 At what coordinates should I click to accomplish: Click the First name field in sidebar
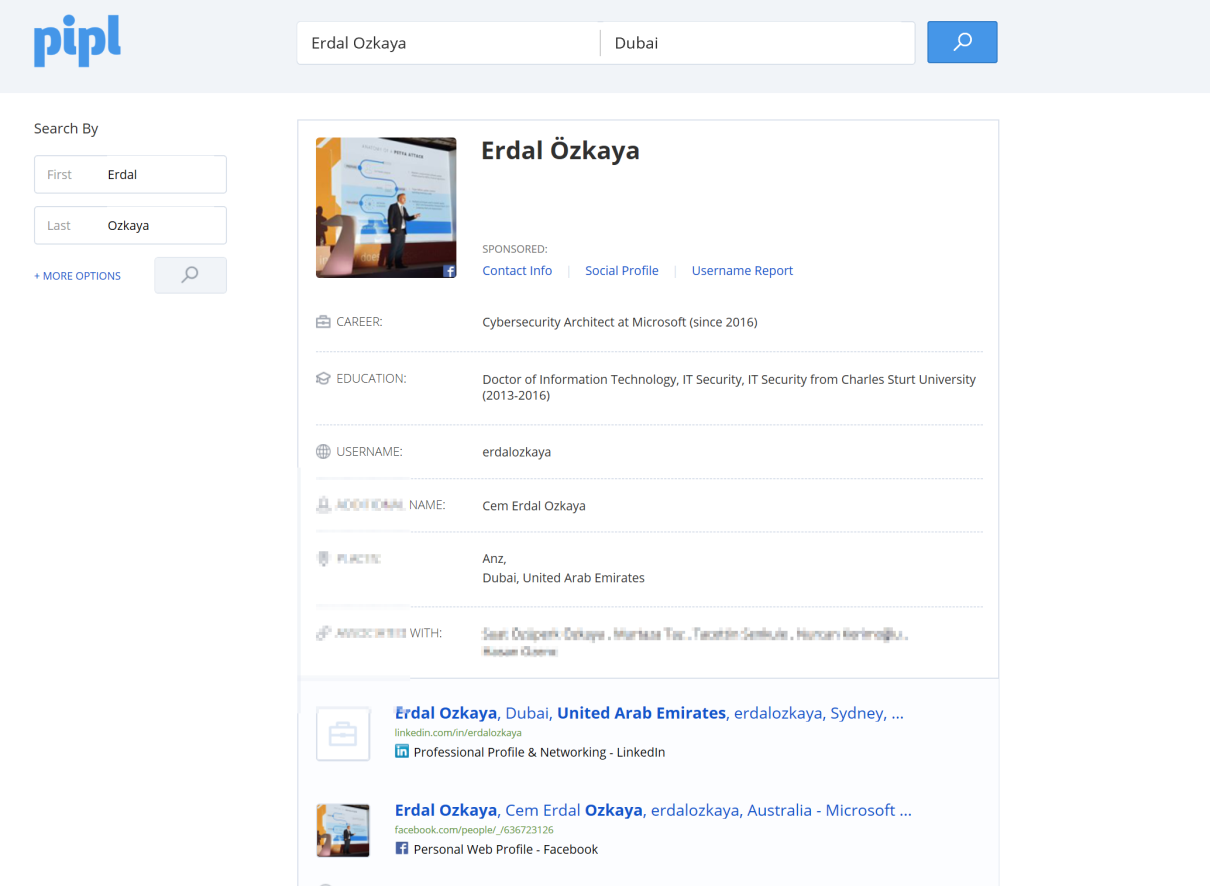pos(130,174)
